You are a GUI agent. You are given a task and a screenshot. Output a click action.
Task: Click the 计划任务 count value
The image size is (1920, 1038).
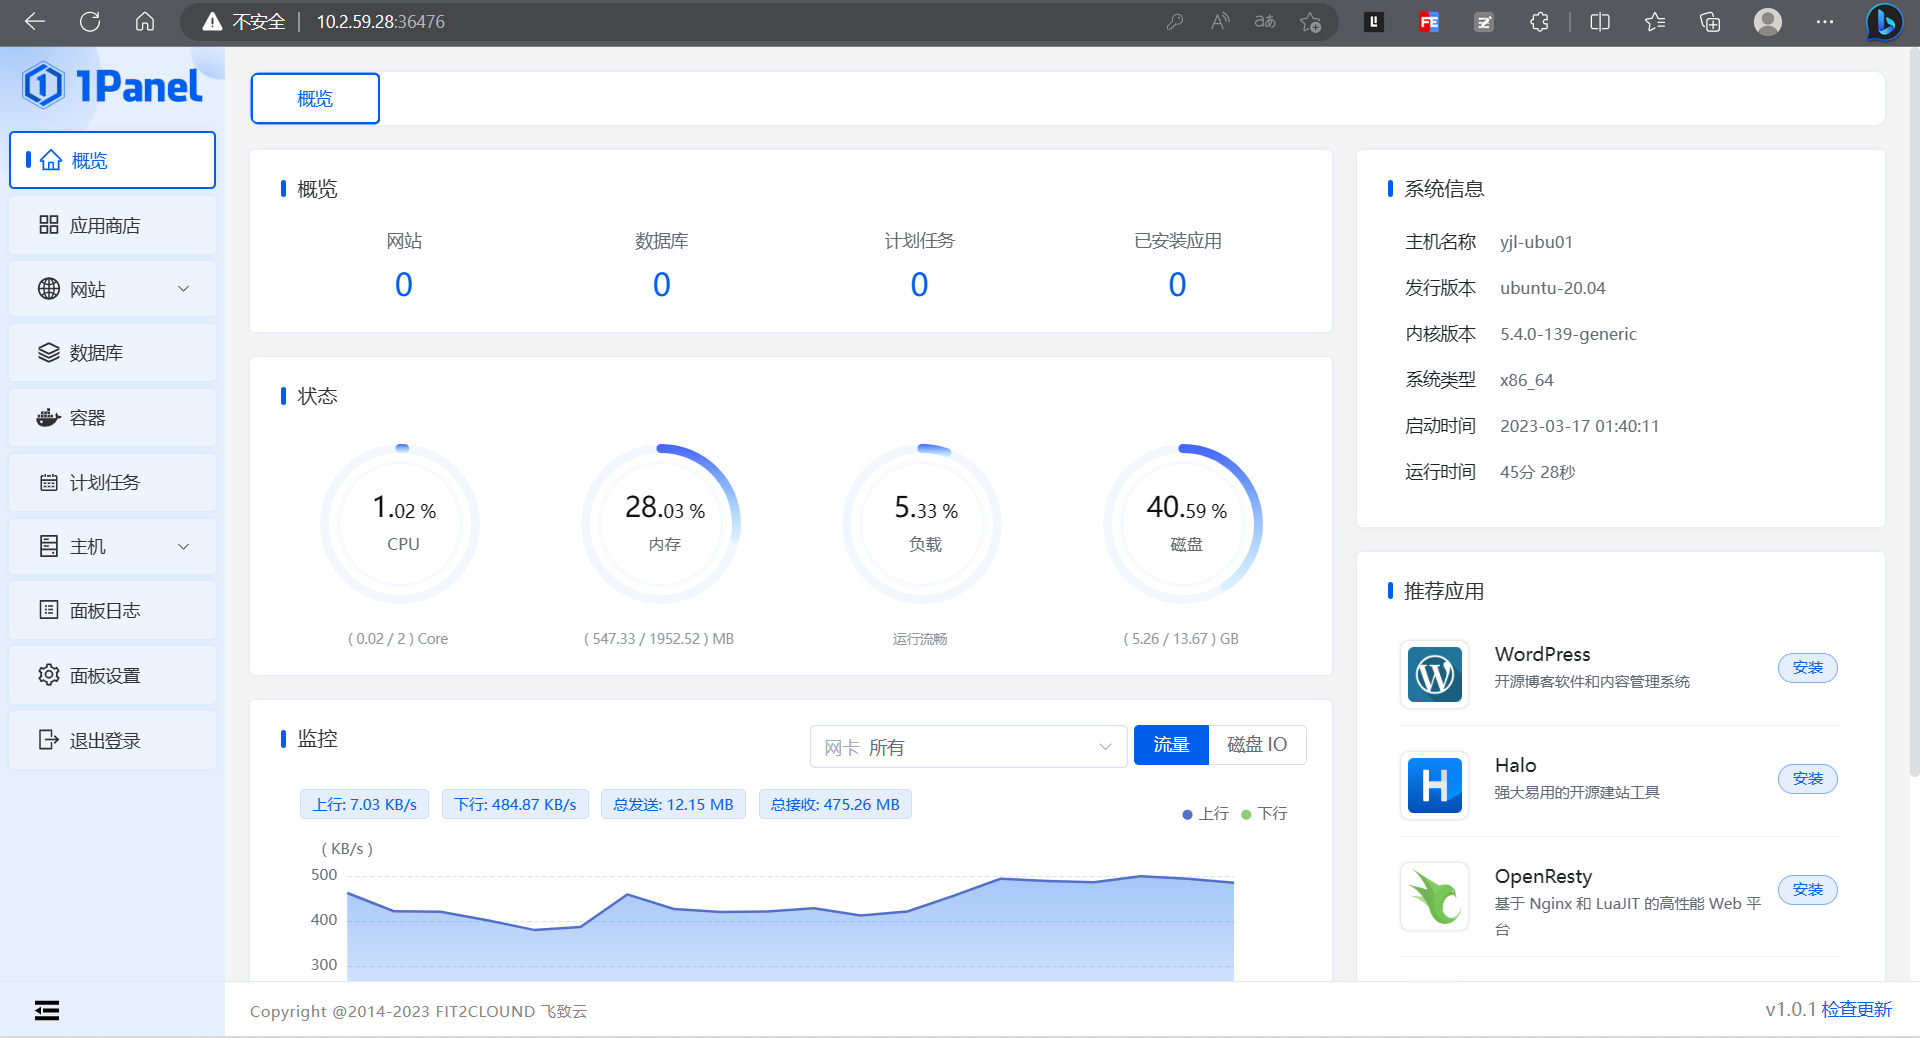[920, 285]
